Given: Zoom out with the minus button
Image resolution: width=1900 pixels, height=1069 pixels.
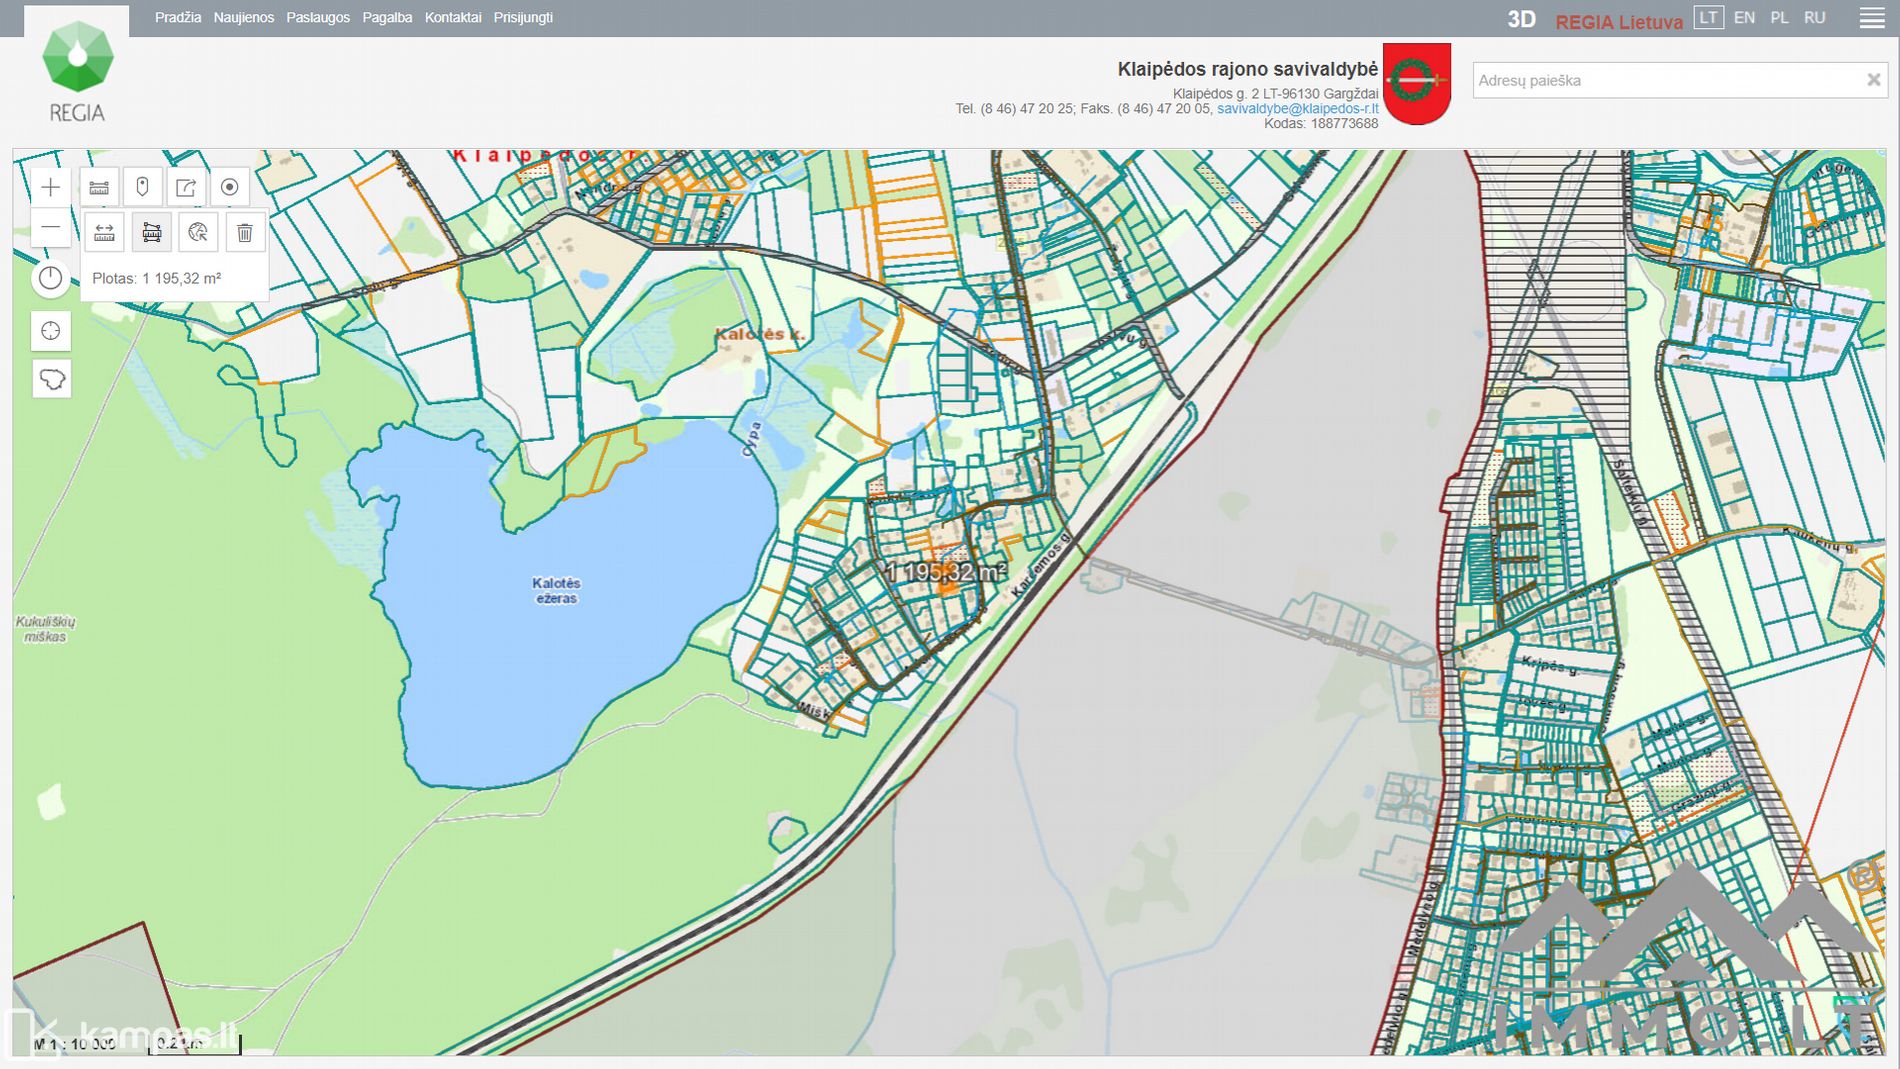Looking at the screenshot, I should 51,228.
